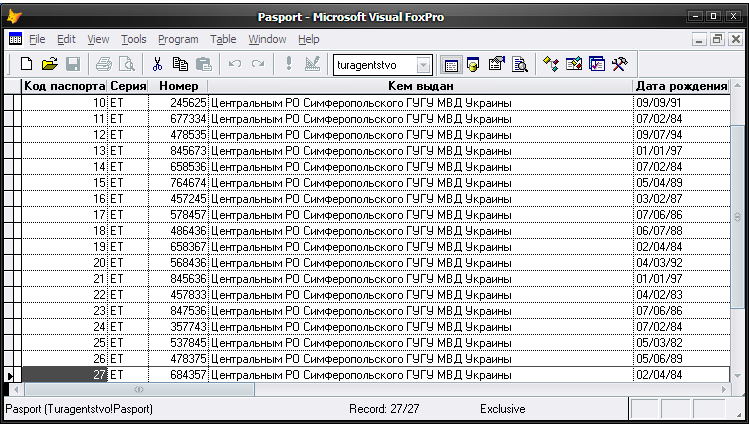
Task: Click the Copy toolbar icon
Action: 180,64
